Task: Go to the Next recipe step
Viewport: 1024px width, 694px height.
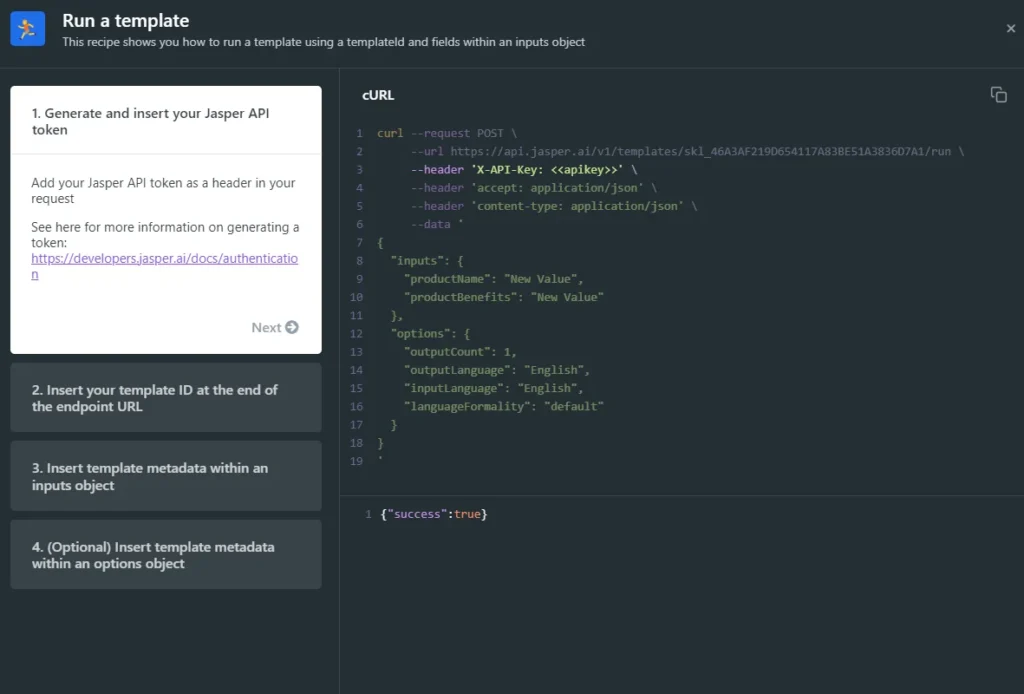Action: click(274, 327)
